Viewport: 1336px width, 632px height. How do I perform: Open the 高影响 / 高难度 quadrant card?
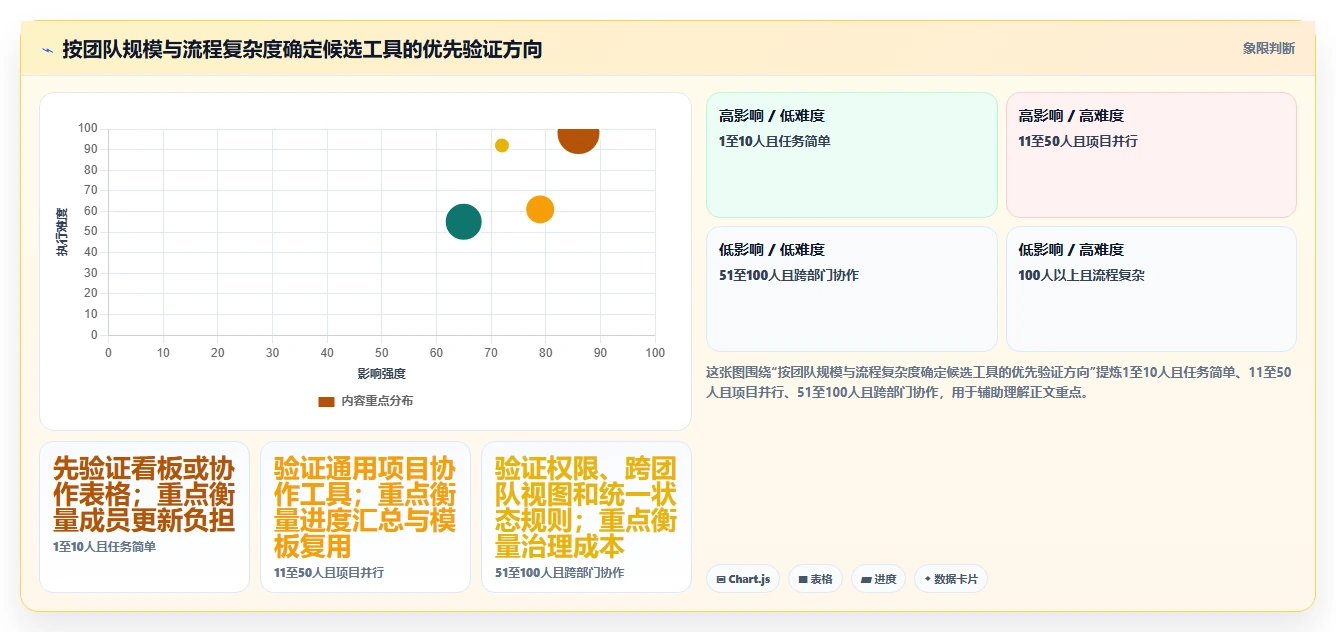coord(1151,155)
